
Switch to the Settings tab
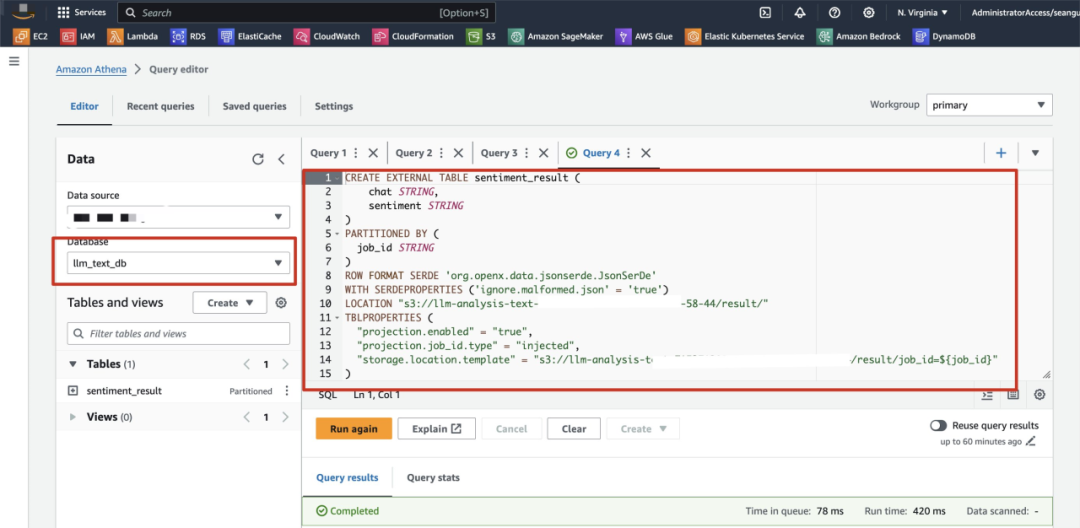[334, 106]
